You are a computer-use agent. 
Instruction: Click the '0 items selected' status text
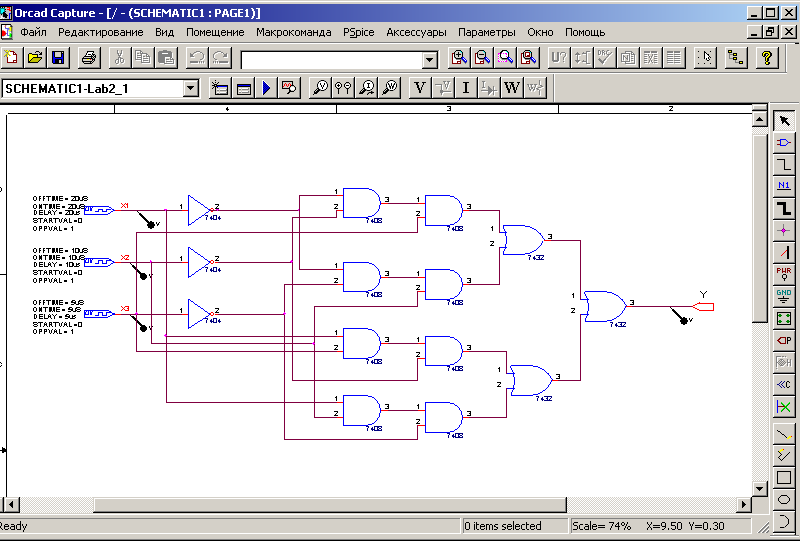[503, 526]
